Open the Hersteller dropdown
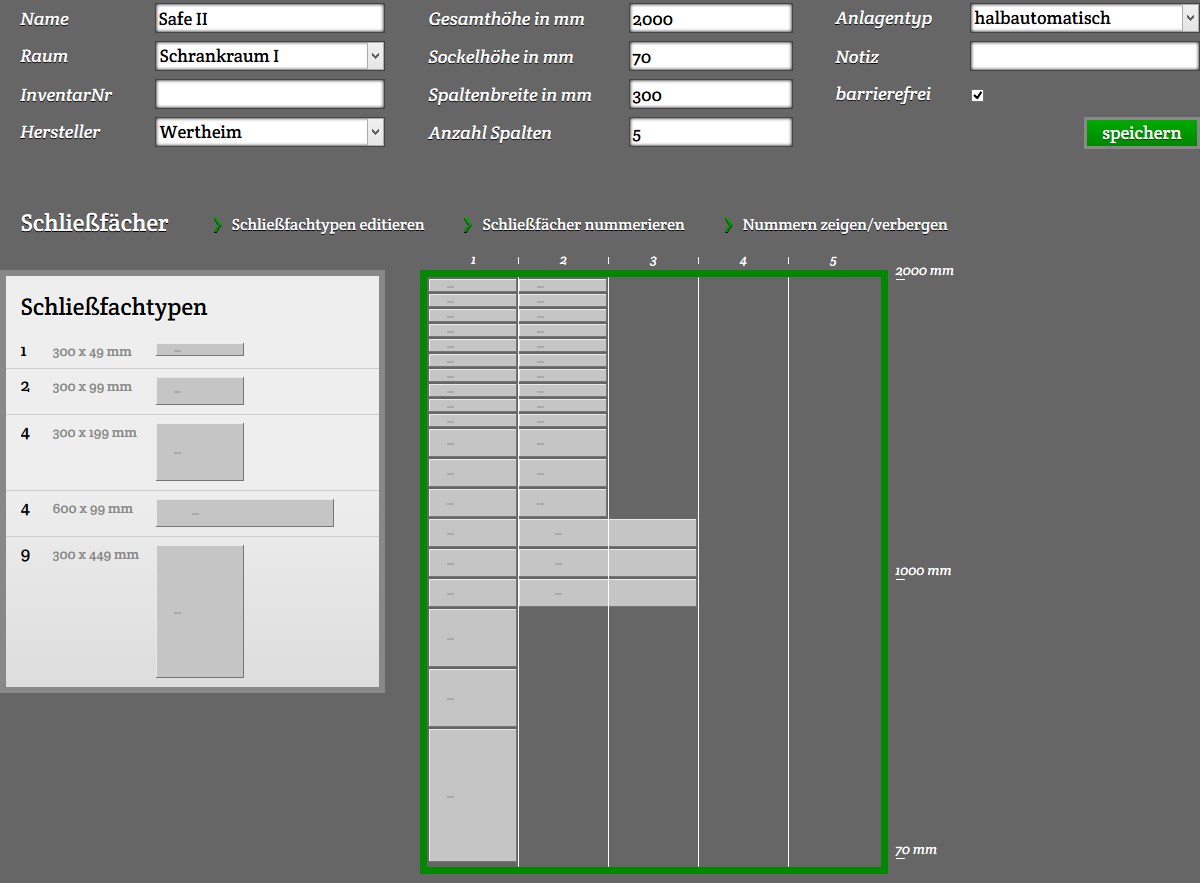This screenshot has height=883, width=1200. point(270,132)
